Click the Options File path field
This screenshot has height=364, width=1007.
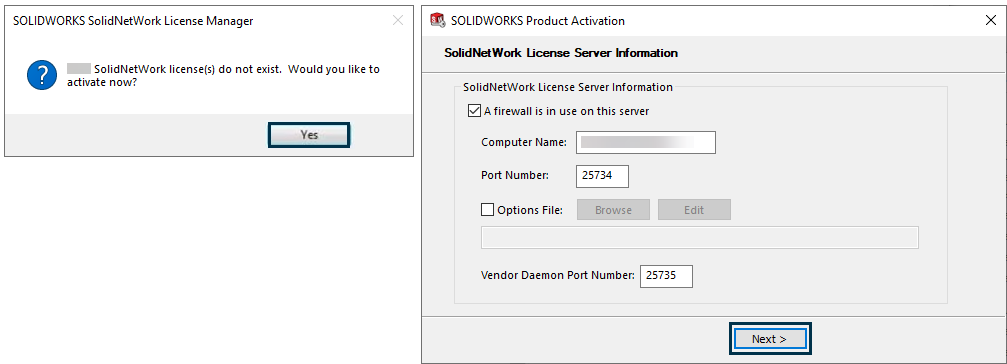coord(700,237)
